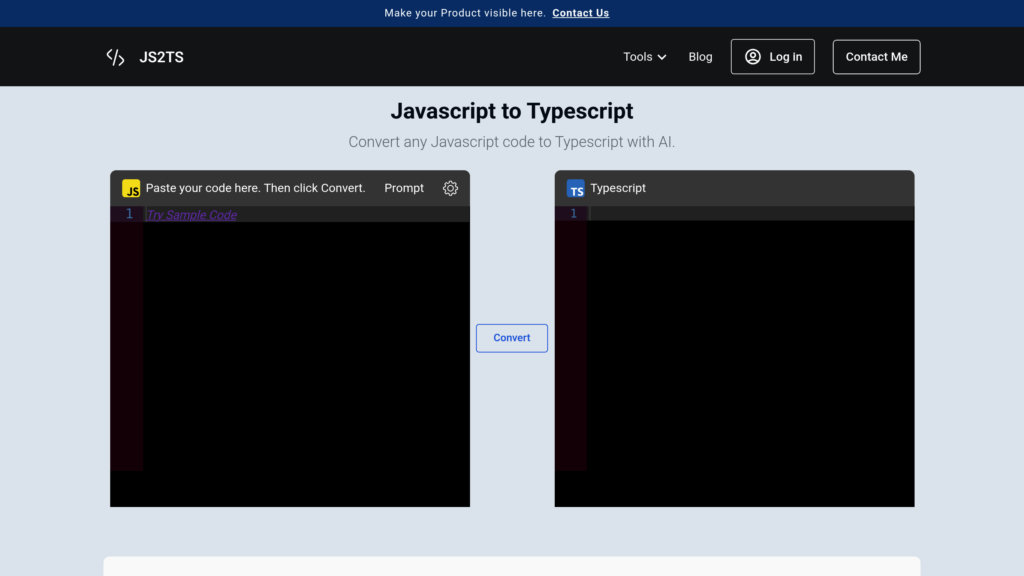Click the JS2TS brand name in the navbar
The height and width of the screenshot is (576, 1024).
coord(162,57)
